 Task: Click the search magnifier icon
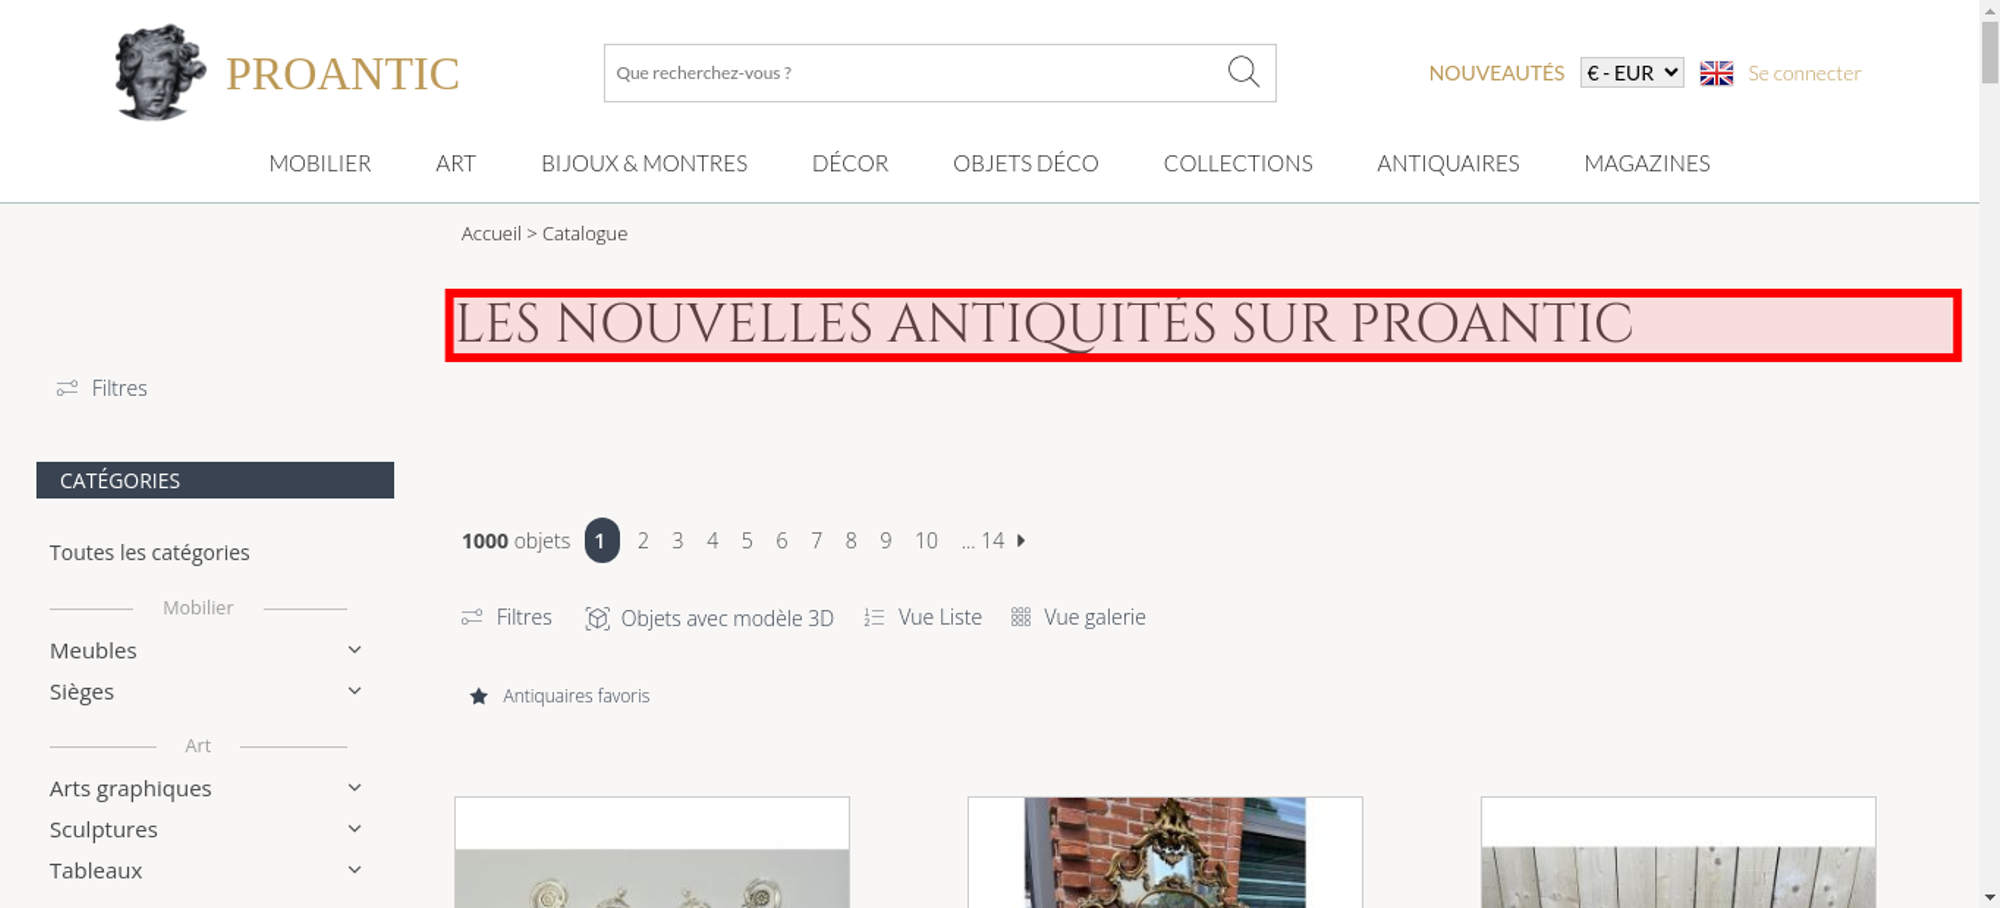pyautogui.click(x=1243, y=72)
